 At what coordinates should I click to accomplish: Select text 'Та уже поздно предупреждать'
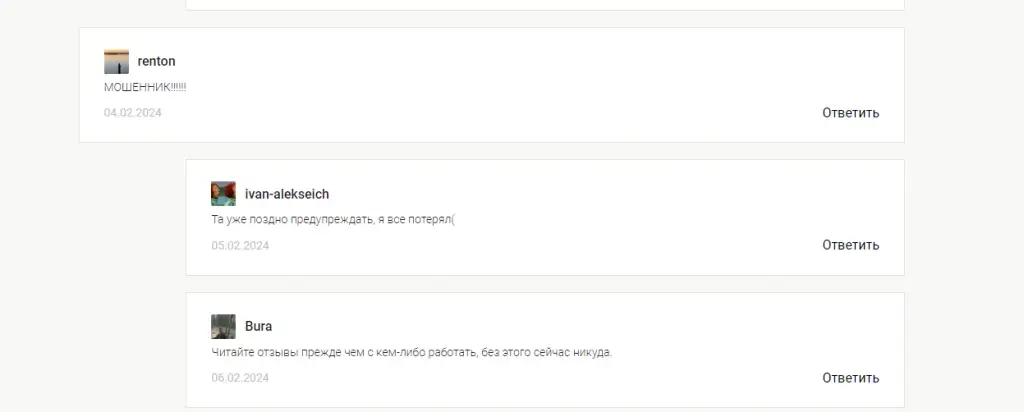[x=293, y=220]
